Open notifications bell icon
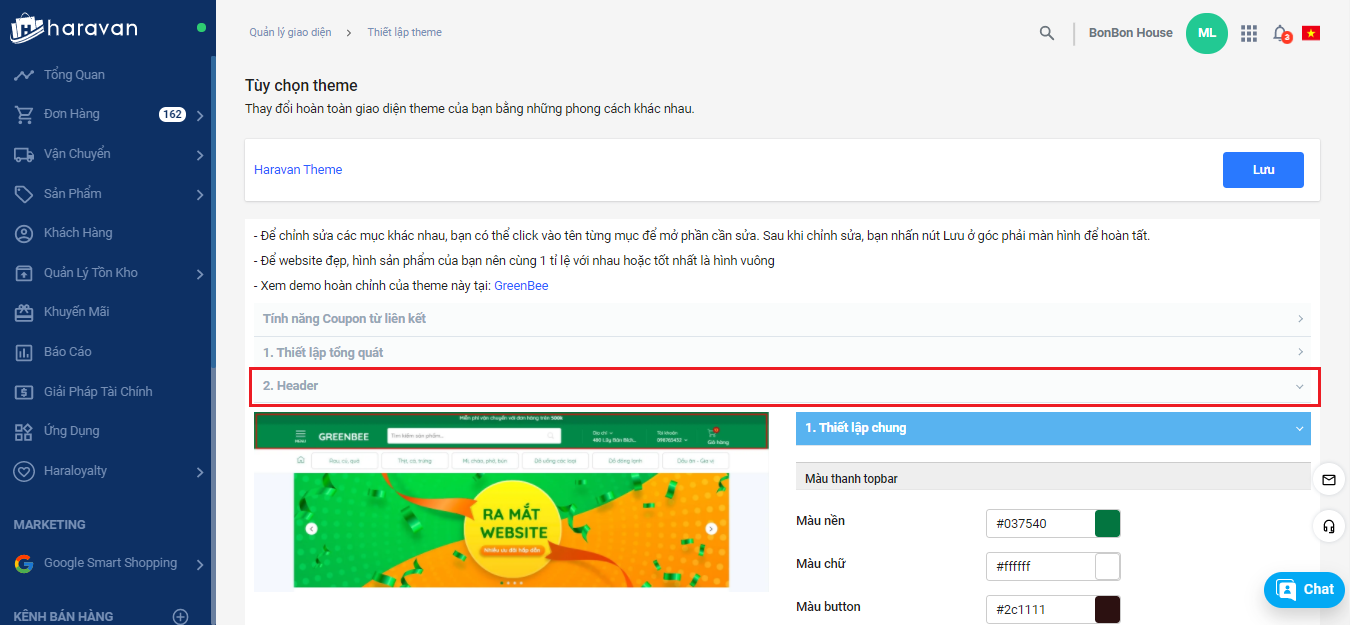The image size is (1350, 625). coord(1281,34)
